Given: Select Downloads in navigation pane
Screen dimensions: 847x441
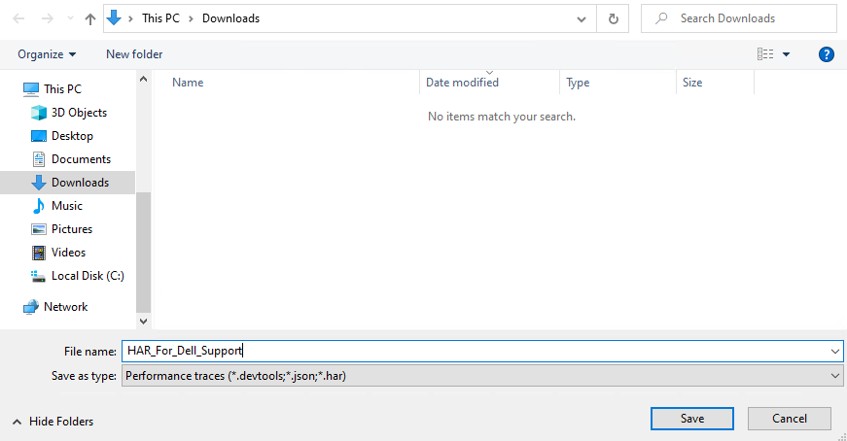Looking at the screenshot, I should (80, 182).
